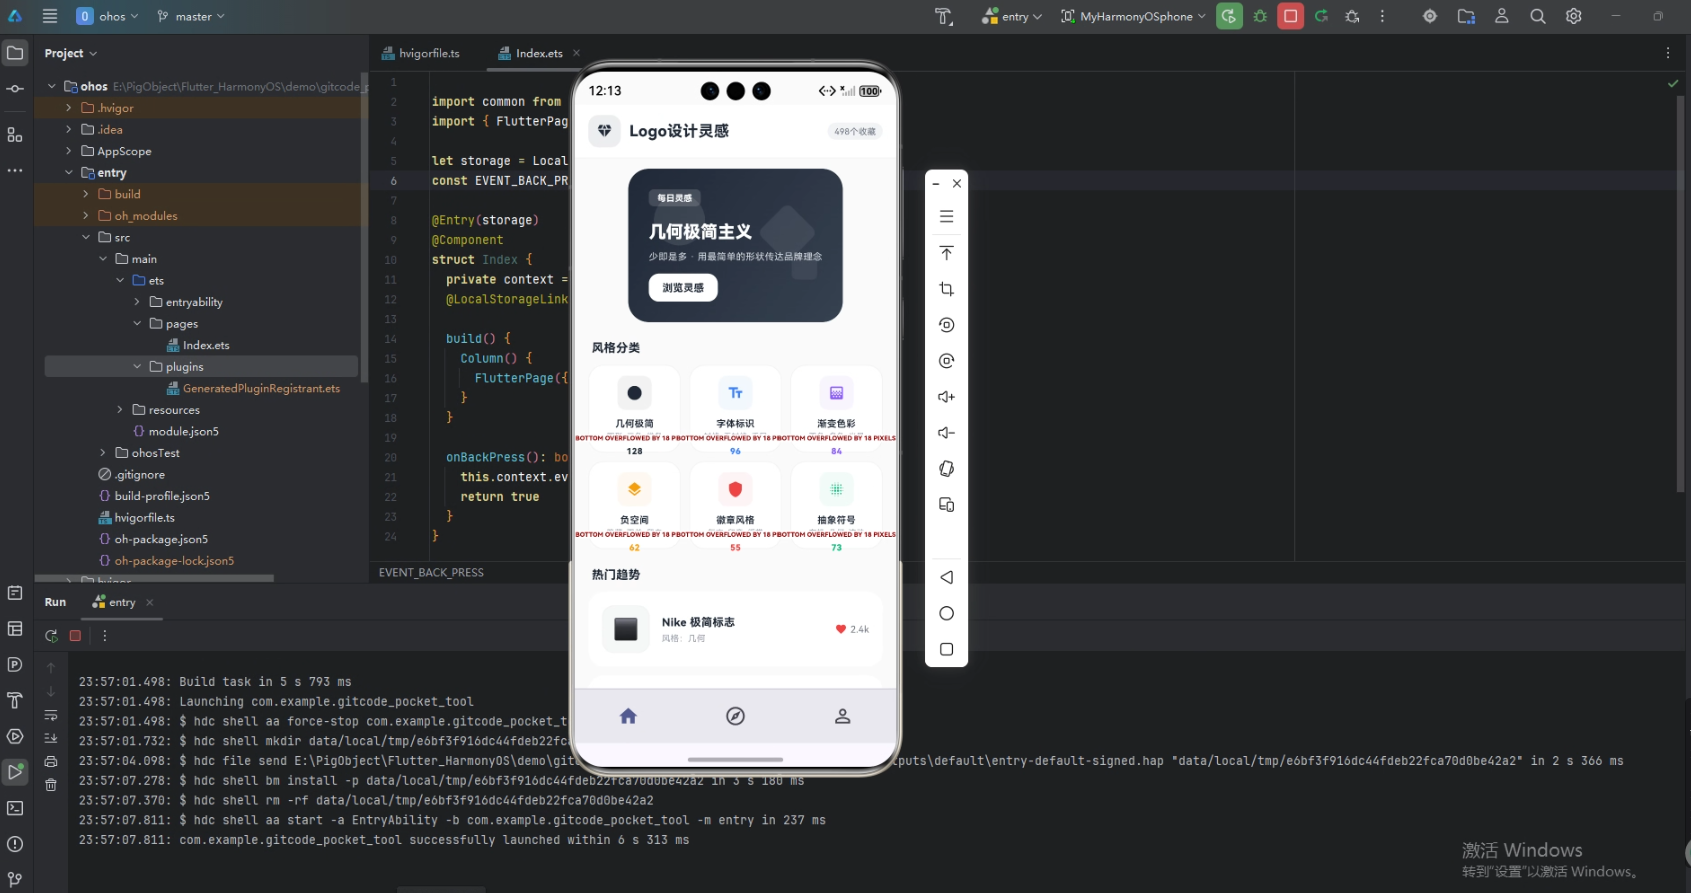
Task: Select module.json5 in the project tree
Action: tap(175, 431)
